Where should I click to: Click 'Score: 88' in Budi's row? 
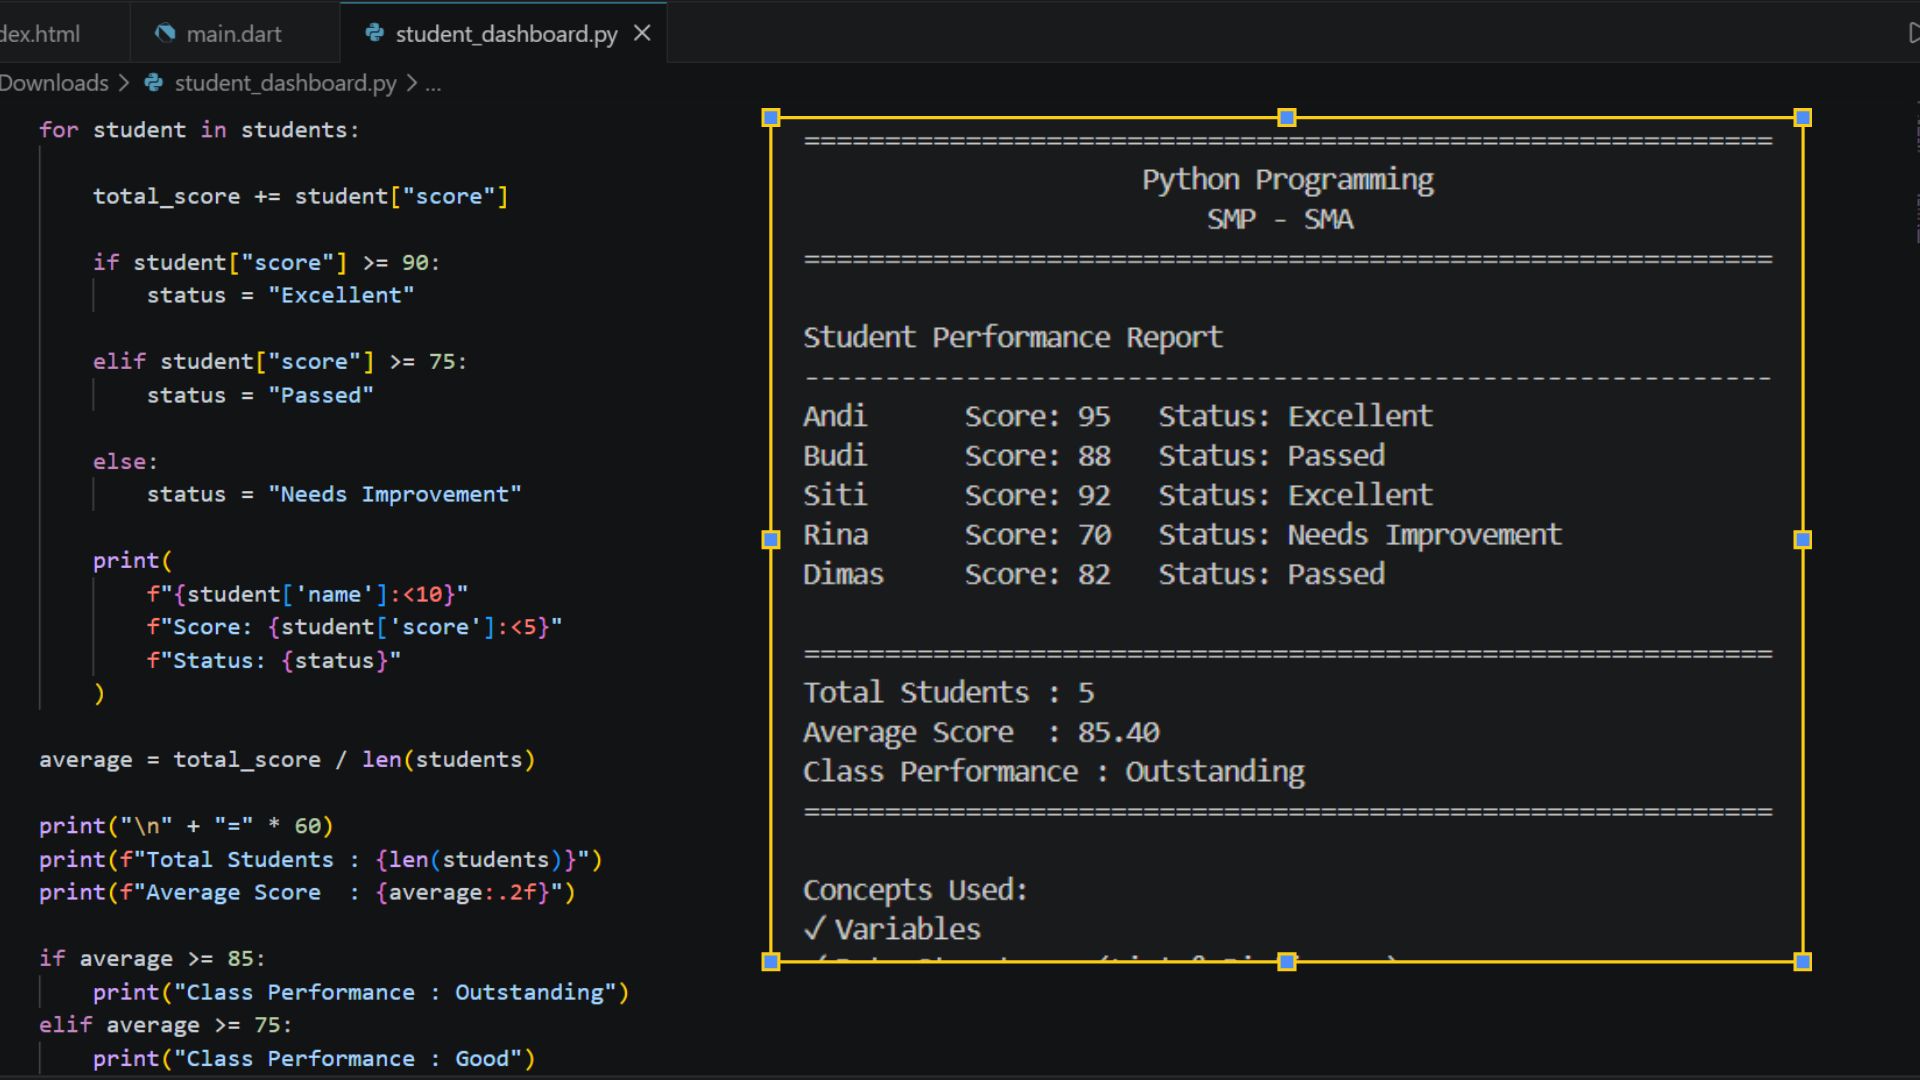point(1037,456)
